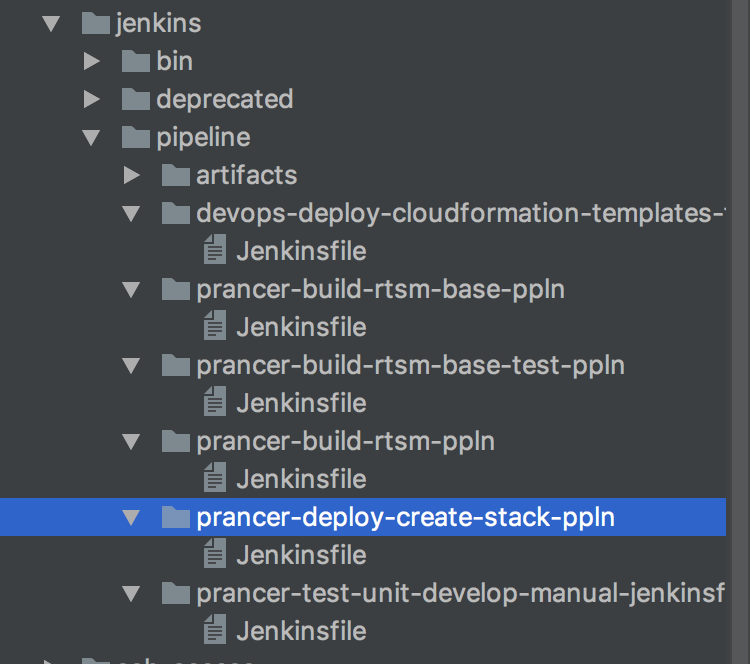Collapse the prancer-build-rtsm-base-ppln arrow
This screenshot has width=750, height=664.
pyautogui.click(x=131, y=289)
